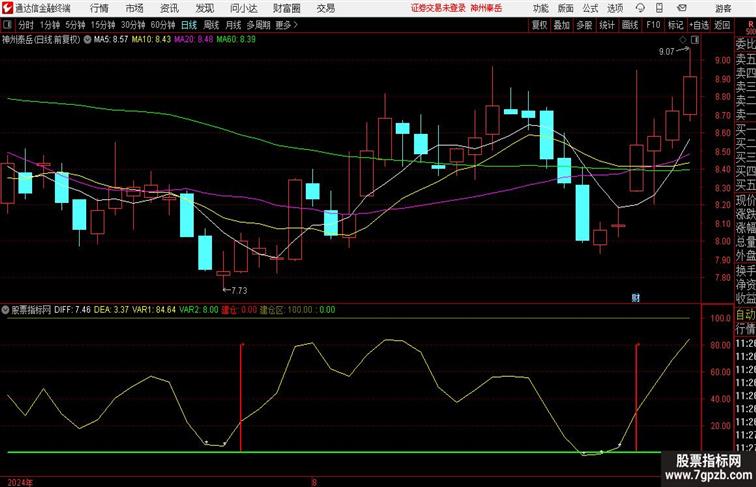Click the 叠加 toolbar button
This screenshot has height=487, width=756.
click(562, 25)
